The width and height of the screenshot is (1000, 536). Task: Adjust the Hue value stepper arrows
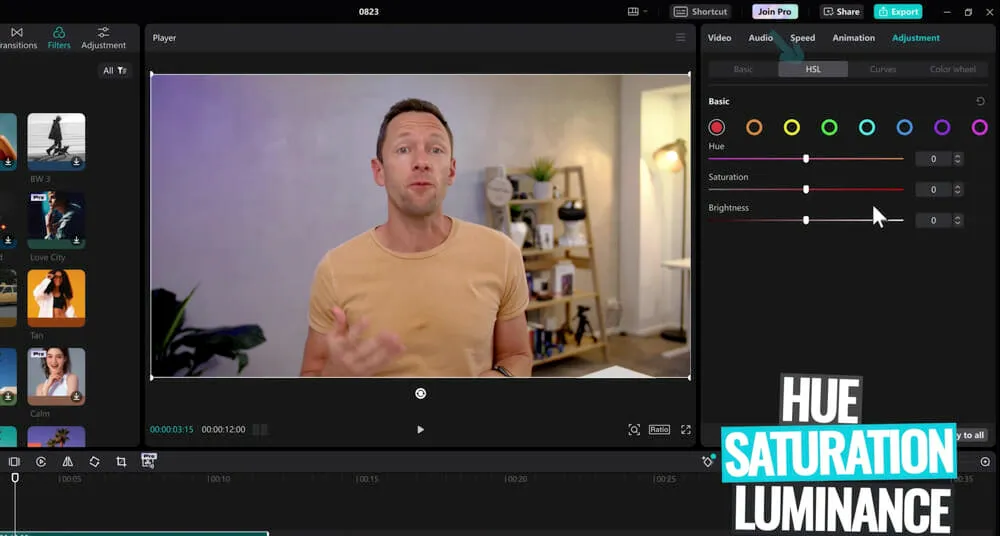tap(958, 159)
